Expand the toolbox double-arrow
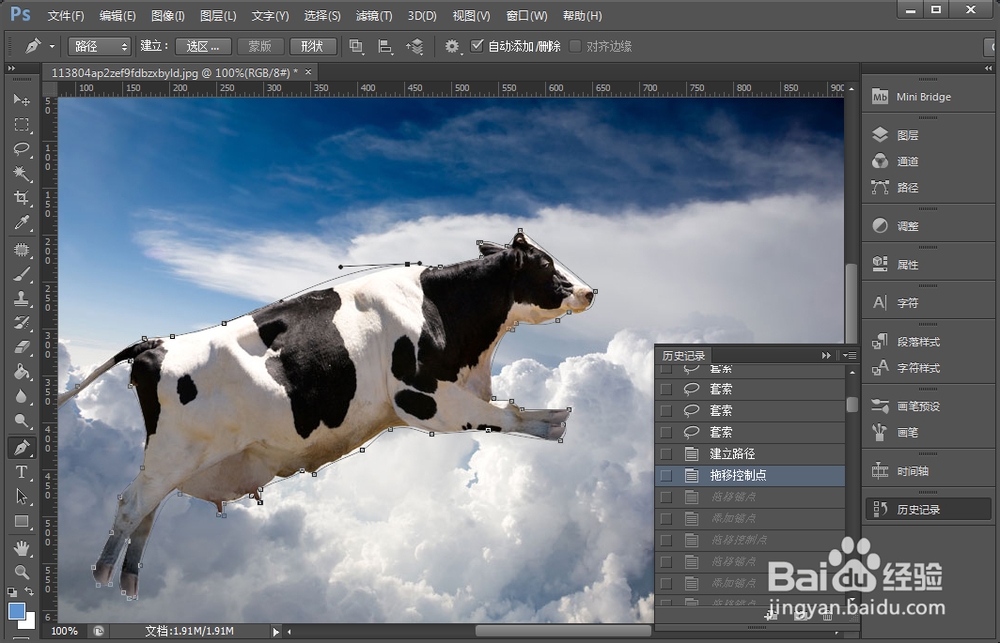The width and height of the screenshot is (1000, 643). point(11,68)
